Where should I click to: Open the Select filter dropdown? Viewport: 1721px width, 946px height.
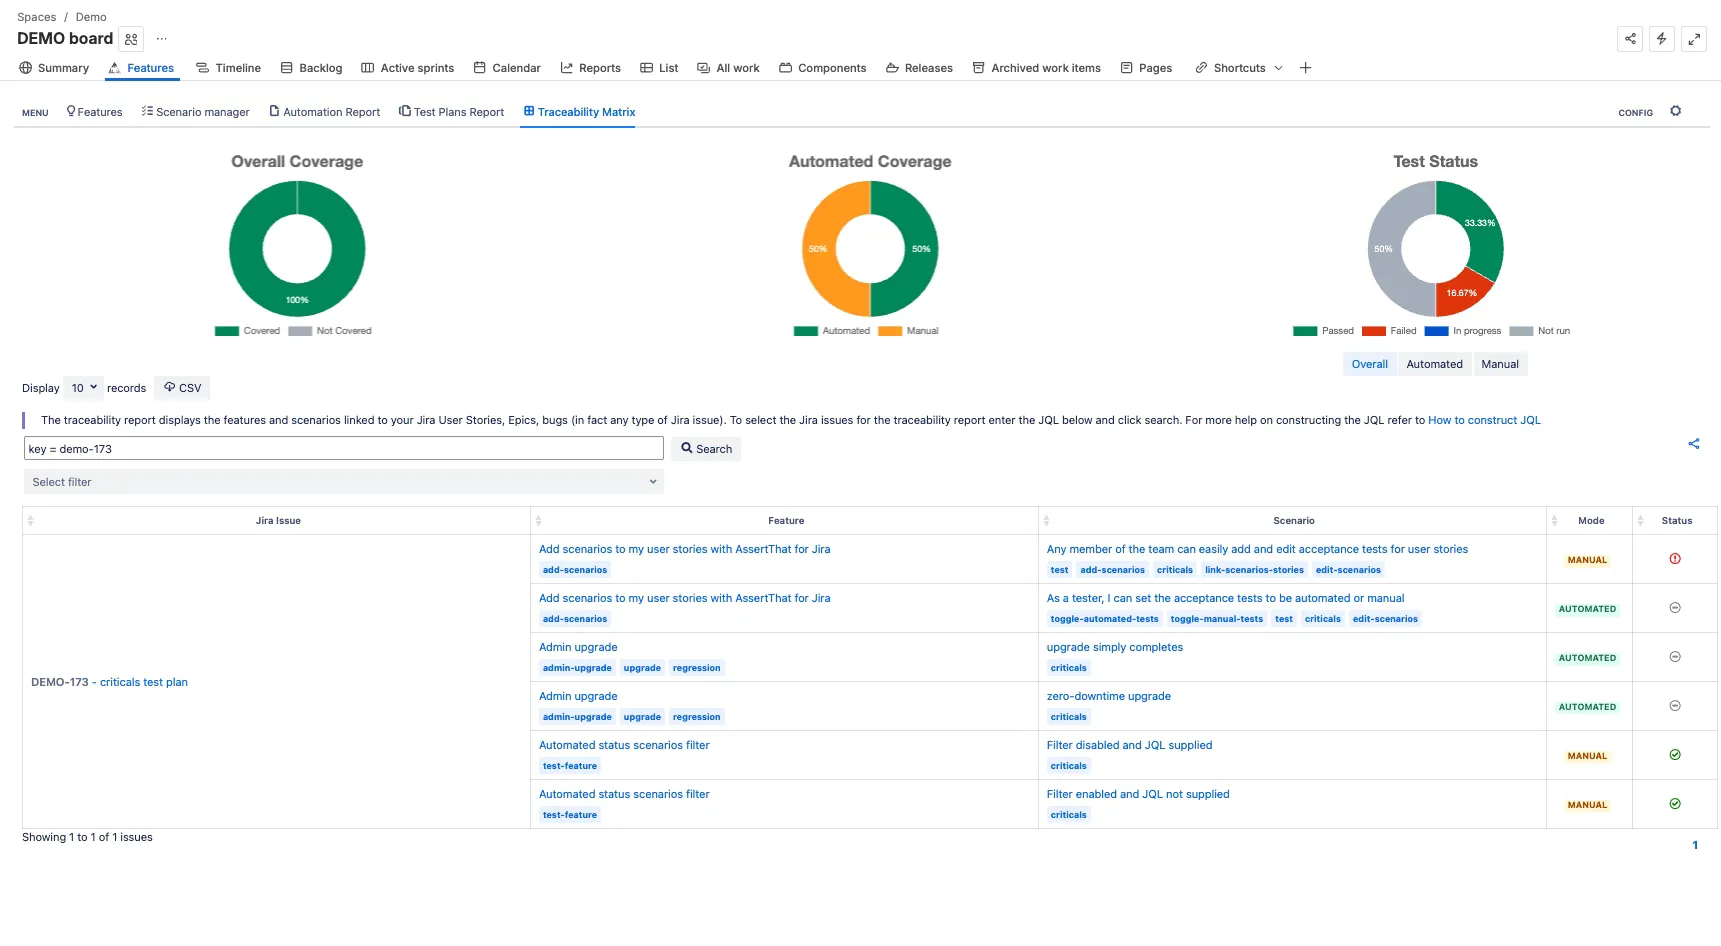pos(343,482)
